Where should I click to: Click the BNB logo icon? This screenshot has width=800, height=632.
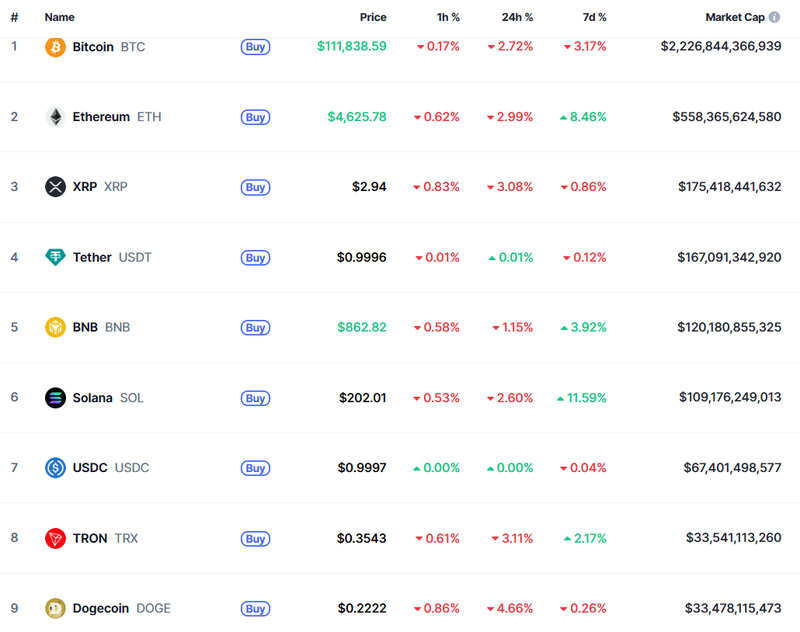point(56,327)
